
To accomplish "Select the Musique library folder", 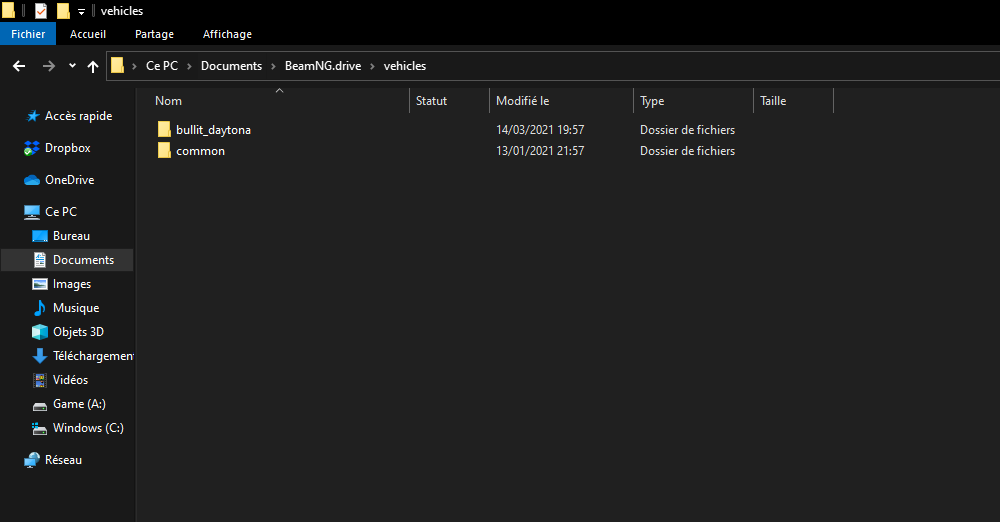I will 75,308.
